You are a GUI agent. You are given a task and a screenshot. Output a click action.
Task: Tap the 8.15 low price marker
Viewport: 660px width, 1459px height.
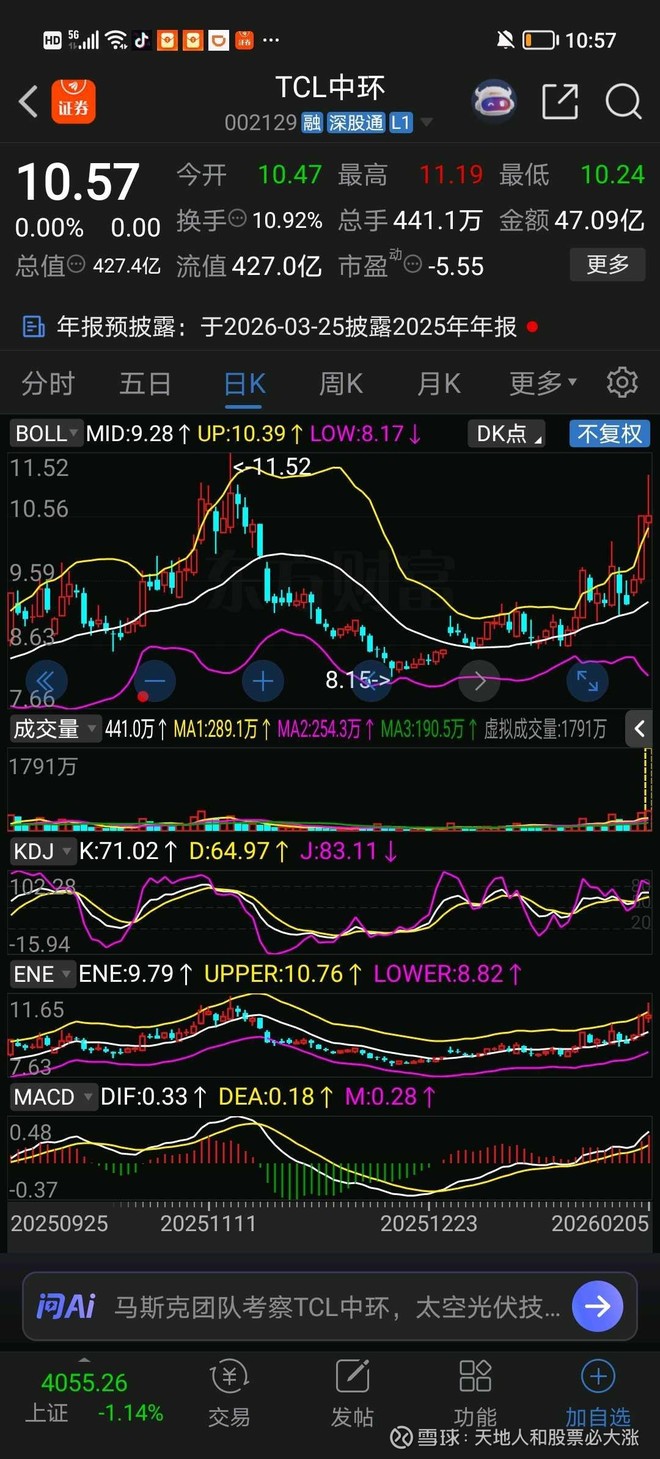click(x=357, y=680)
